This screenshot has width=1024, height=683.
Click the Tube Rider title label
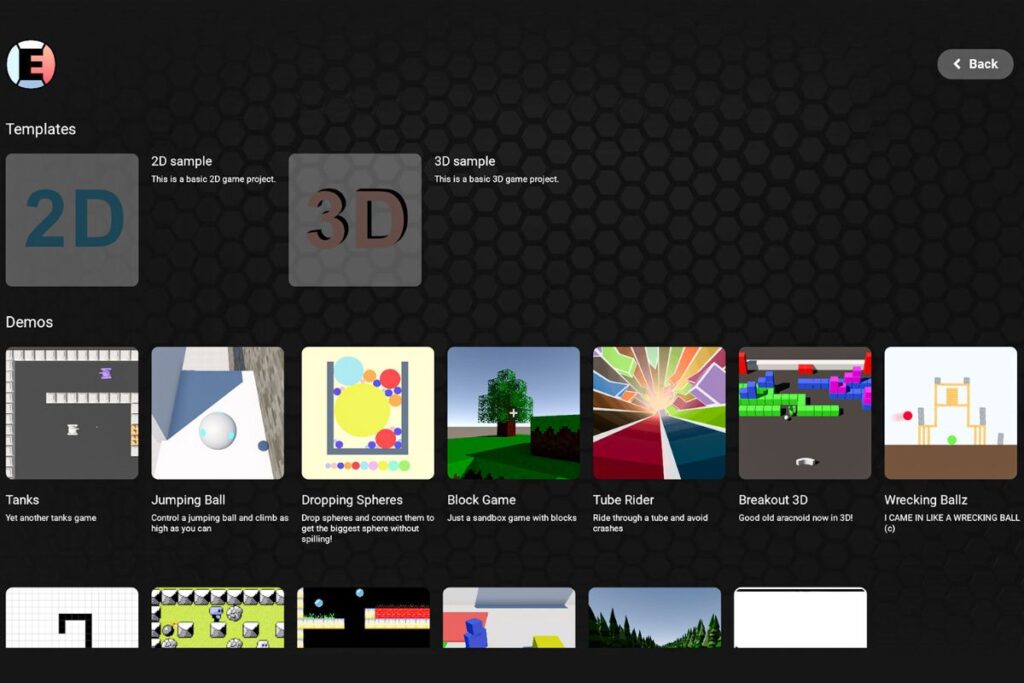[x=623, y=500]
